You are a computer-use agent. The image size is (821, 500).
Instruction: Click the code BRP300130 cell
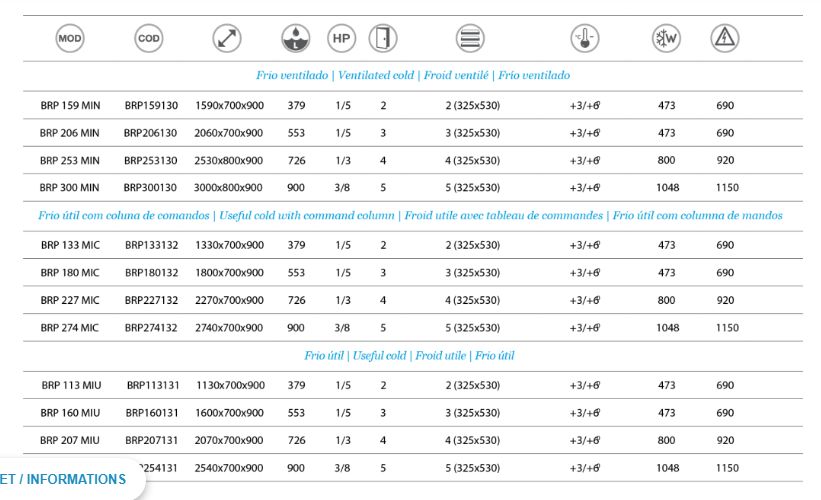(x=151, y=188)
